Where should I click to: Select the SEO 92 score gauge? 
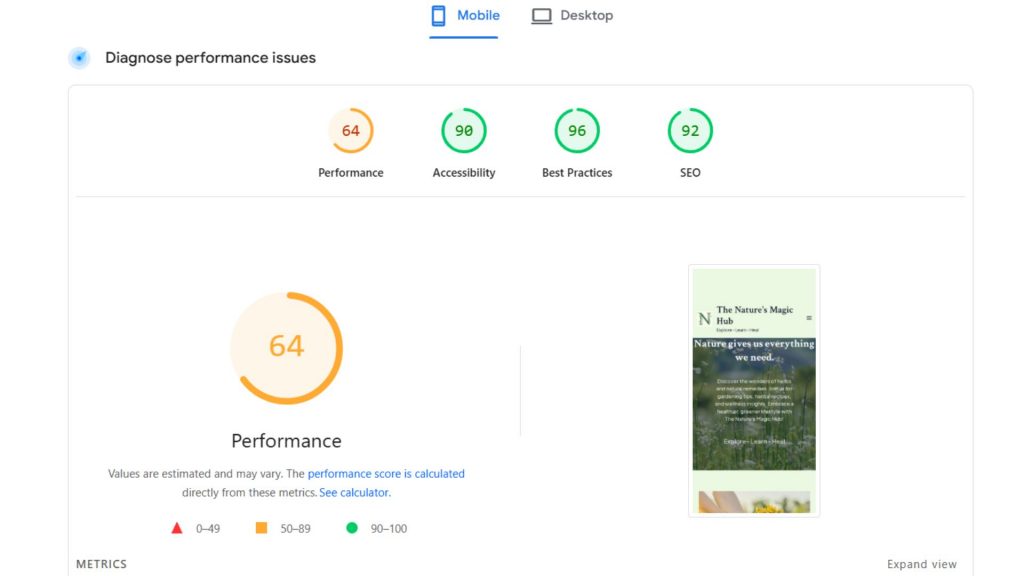(x=690, y=131)
